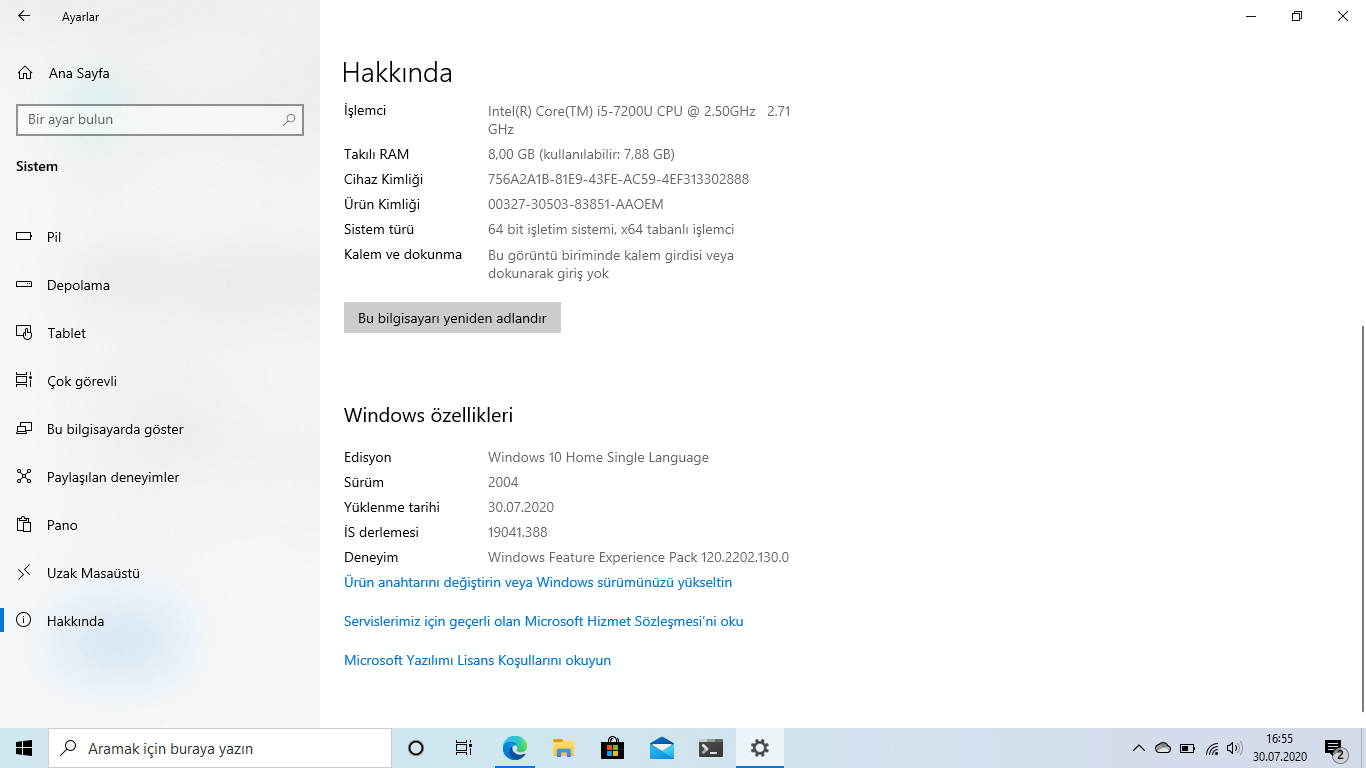The width and height of the screenshot is (1366, 768).
Task: Open the volume speaker tray icon
Action: [x=1234, y=748]
